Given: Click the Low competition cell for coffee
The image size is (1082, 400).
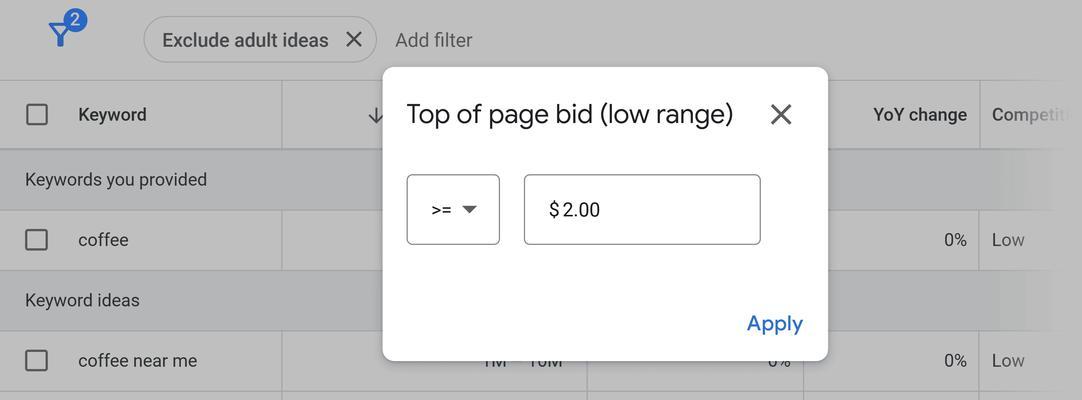Looking at the screenshot, I should coord(1007,240).
